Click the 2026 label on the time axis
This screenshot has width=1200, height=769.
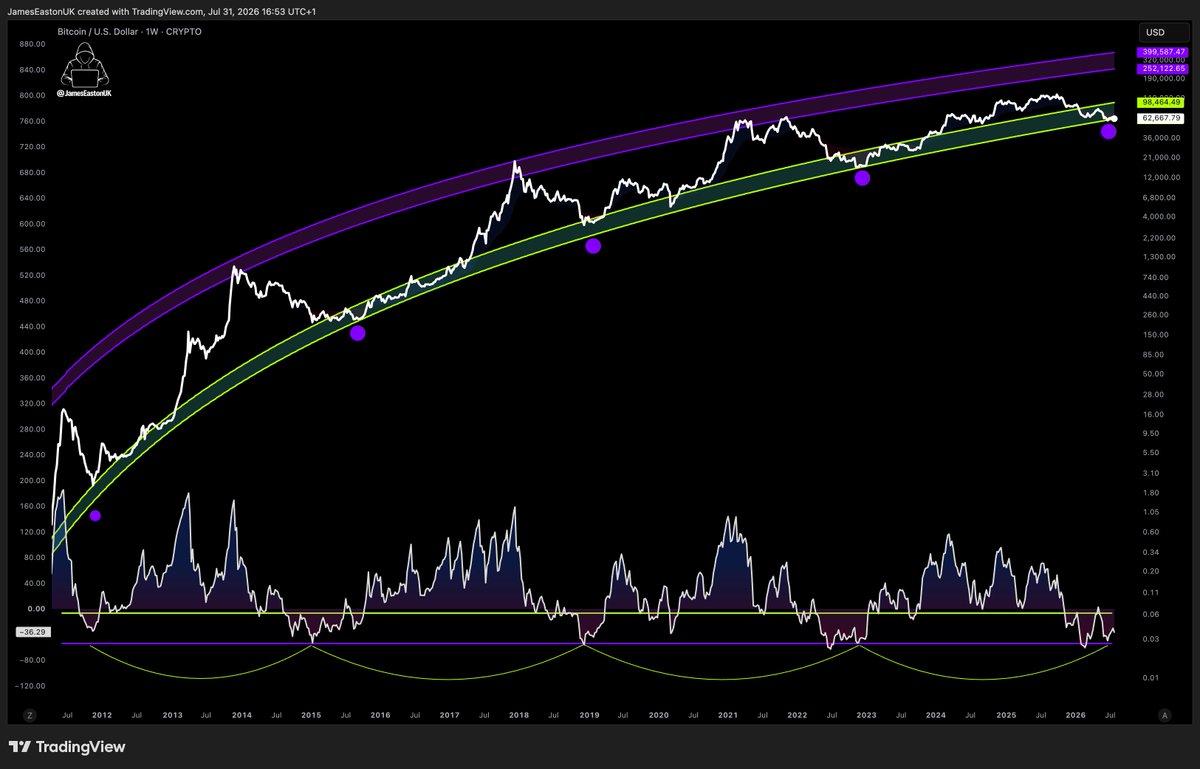pyautogui.click(x=1075, y=716)
